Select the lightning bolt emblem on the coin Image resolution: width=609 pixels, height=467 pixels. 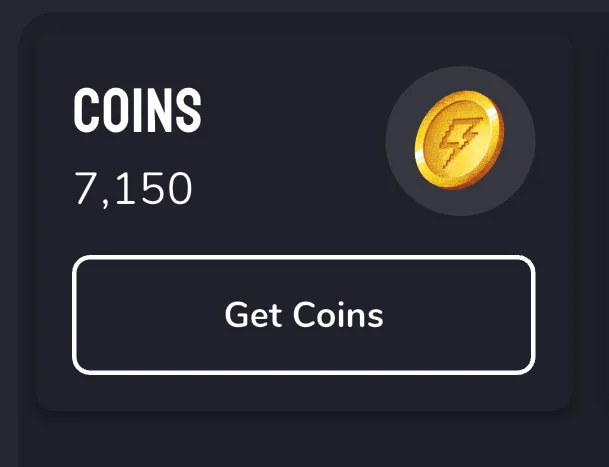pyautogui.click(x=461, y=142)
